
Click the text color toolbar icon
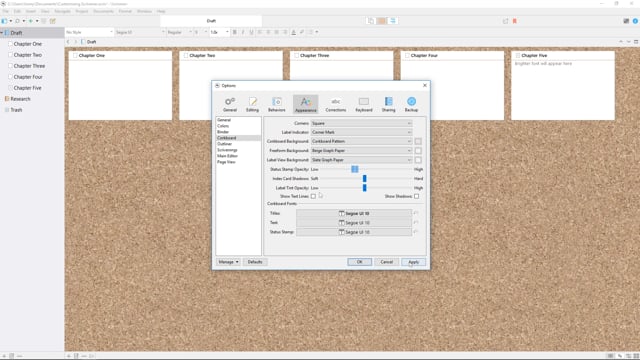293,32
